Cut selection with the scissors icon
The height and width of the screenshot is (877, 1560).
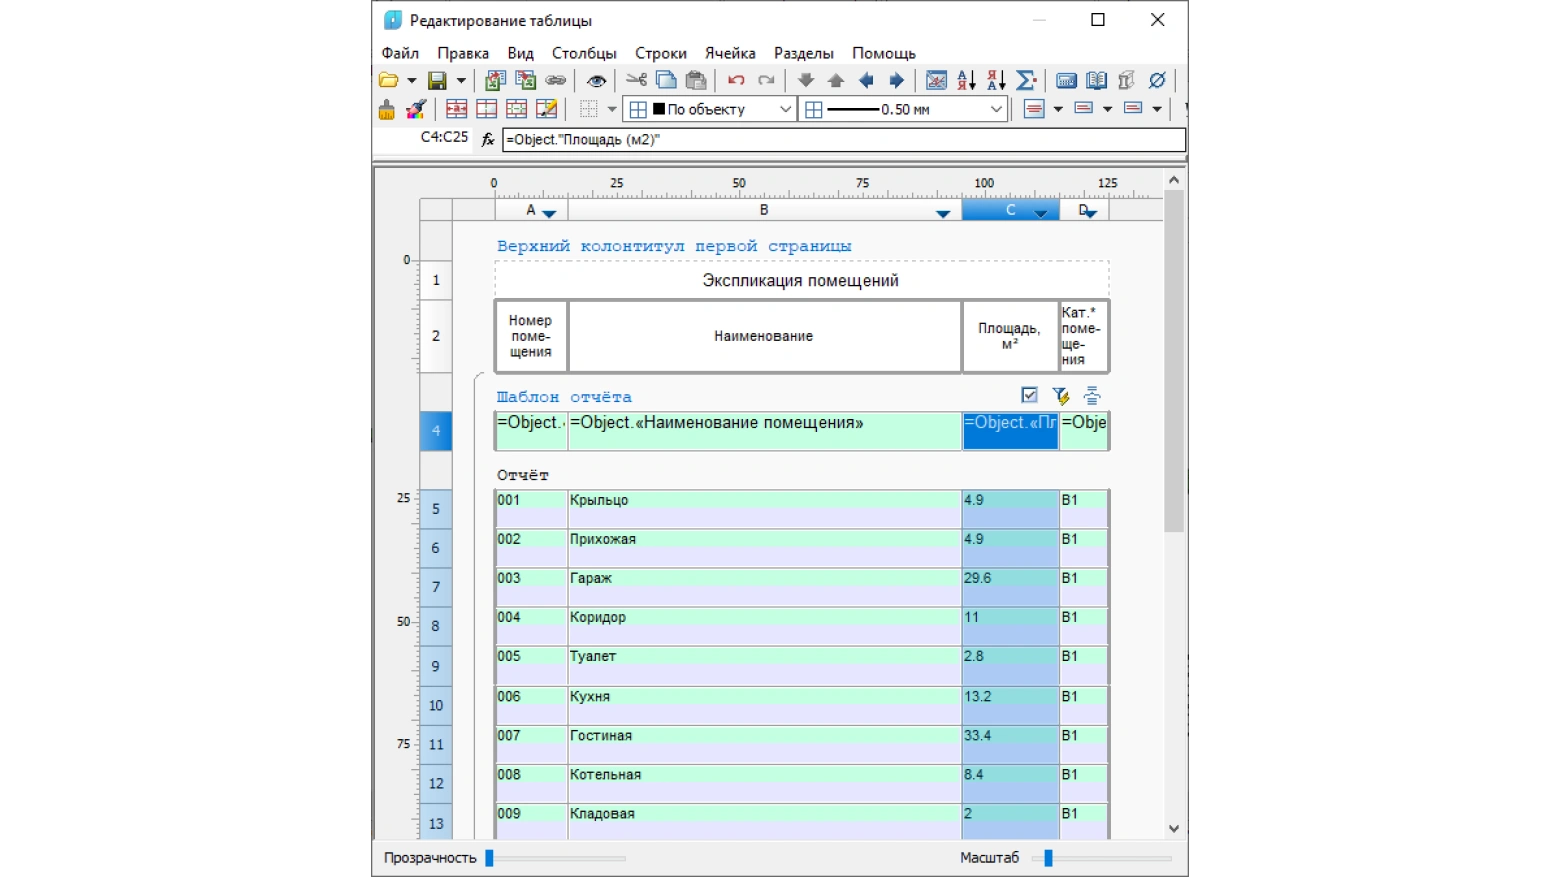(x=636, y=81)
